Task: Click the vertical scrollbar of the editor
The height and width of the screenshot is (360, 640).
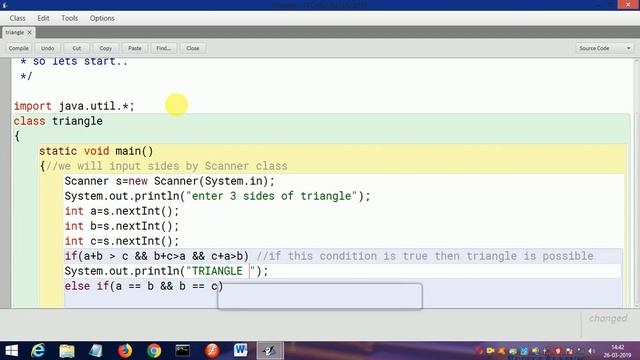Action: pos(636,183)
